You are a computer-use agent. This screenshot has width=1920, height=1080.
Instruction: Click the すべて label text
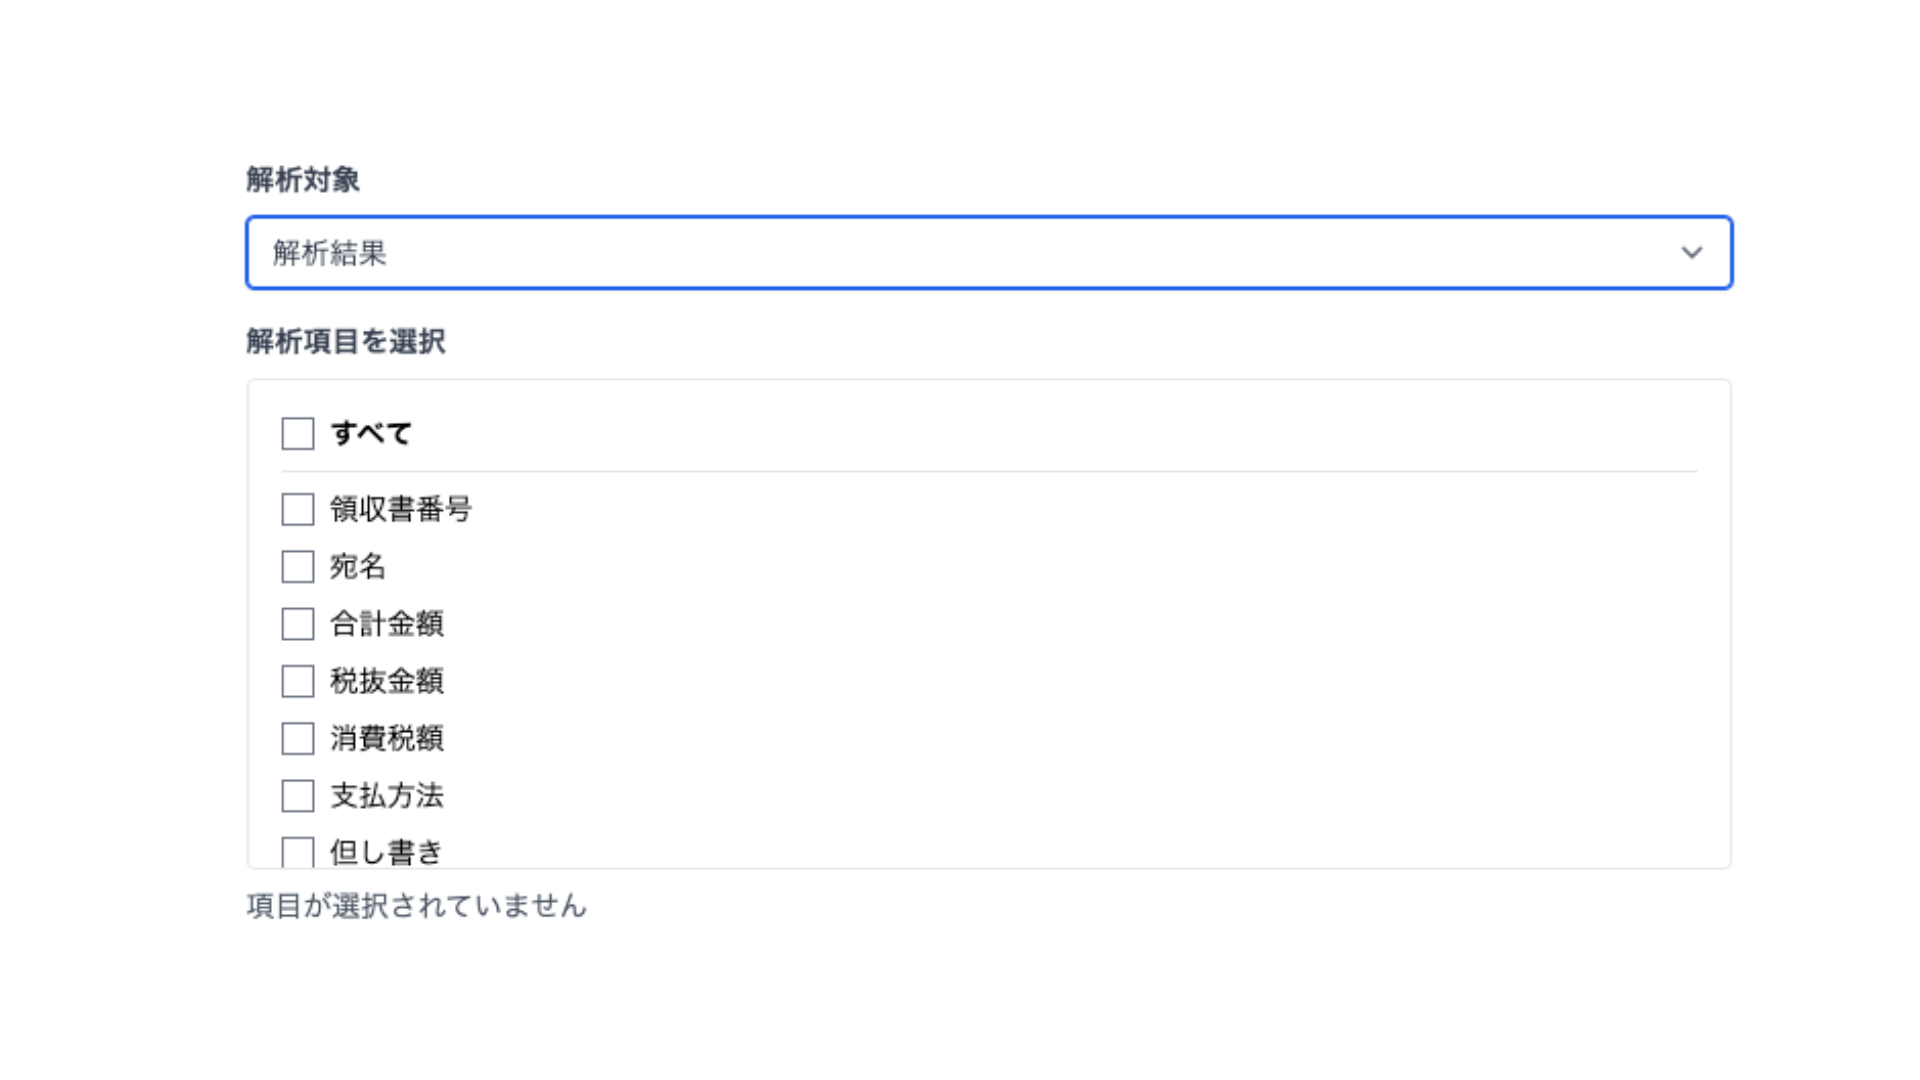point(371,434)
